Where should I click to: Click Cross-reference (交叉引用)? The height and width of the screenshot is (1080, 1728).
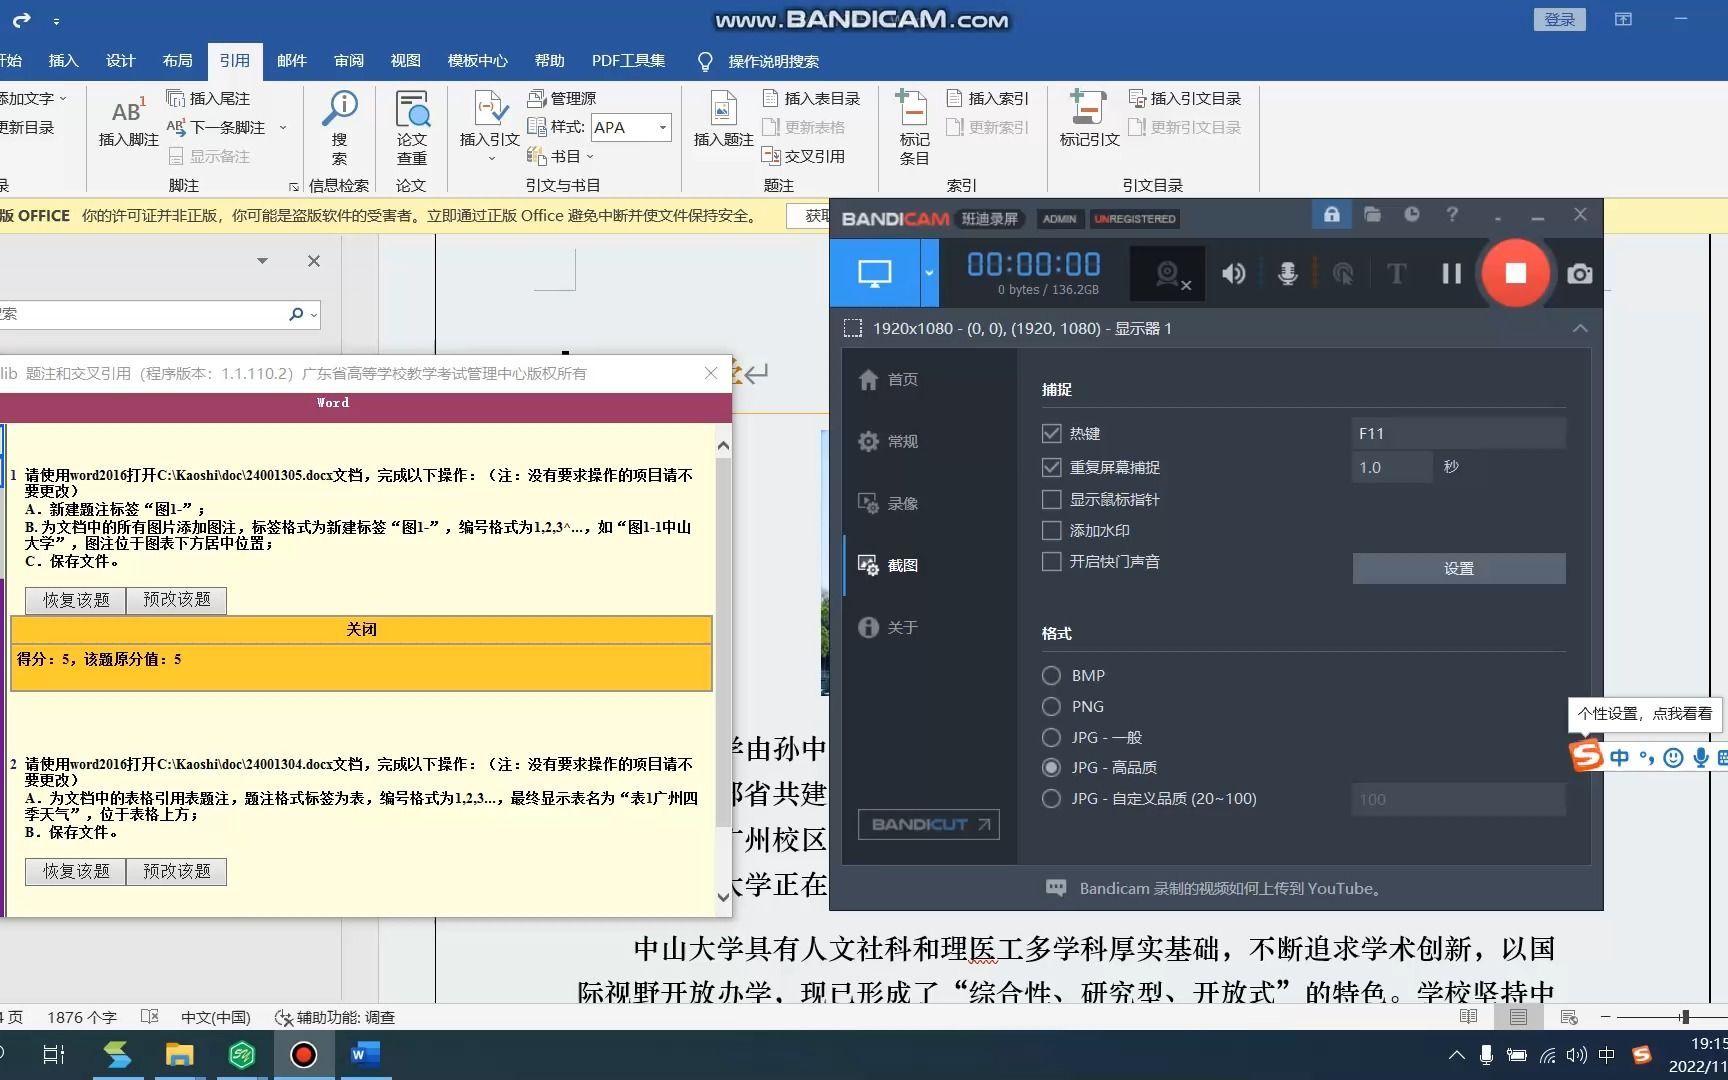tap(804, 156)
